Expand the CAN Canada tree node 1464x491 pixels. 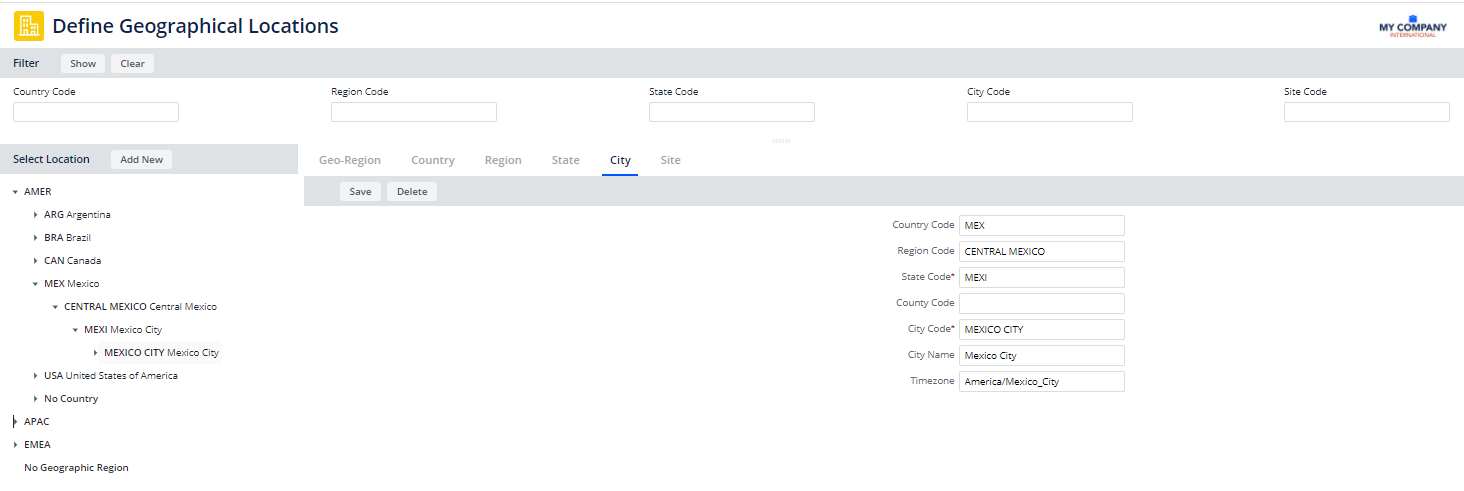(35, 261)
